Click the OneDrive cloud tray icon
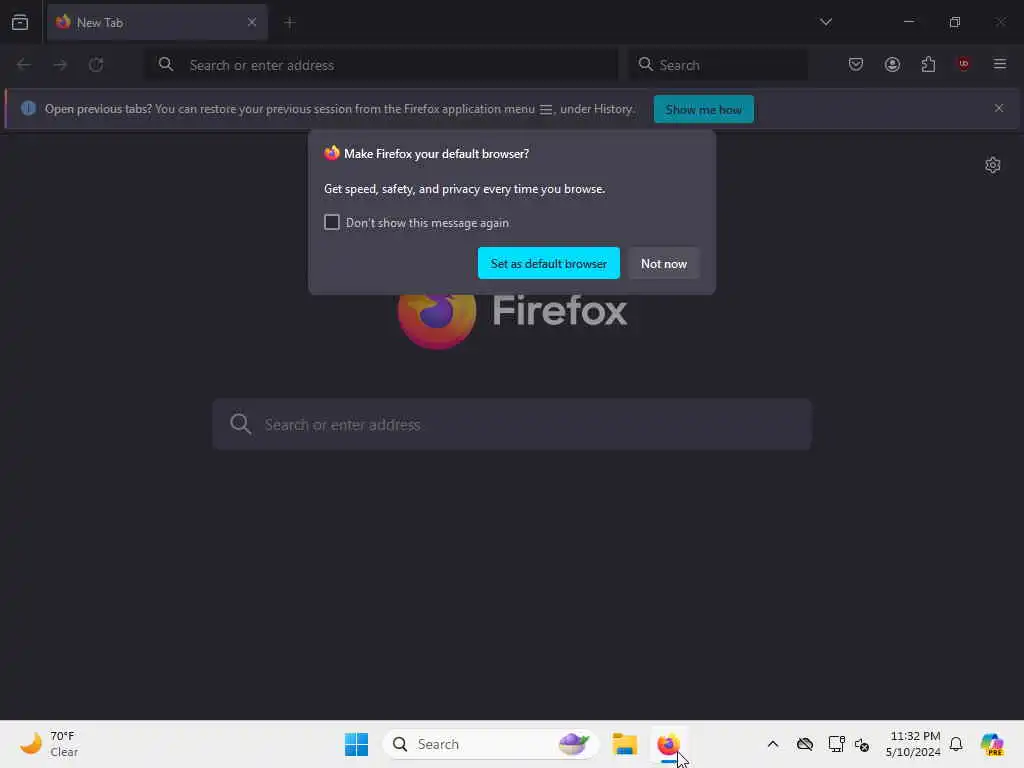Screen dimensions: 1024x768 [805, 744]
